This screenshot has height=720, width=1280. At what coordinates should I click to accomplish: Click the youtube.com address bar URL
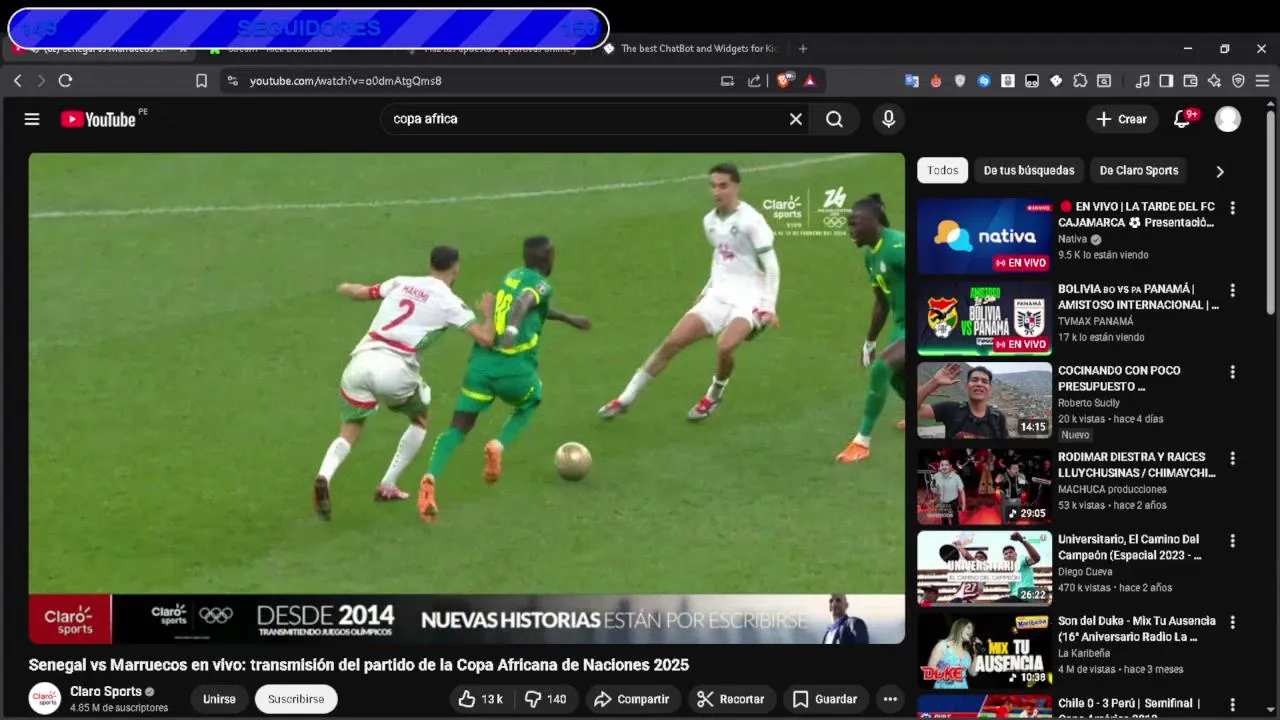pyautogui.click(x=345, y=81)
